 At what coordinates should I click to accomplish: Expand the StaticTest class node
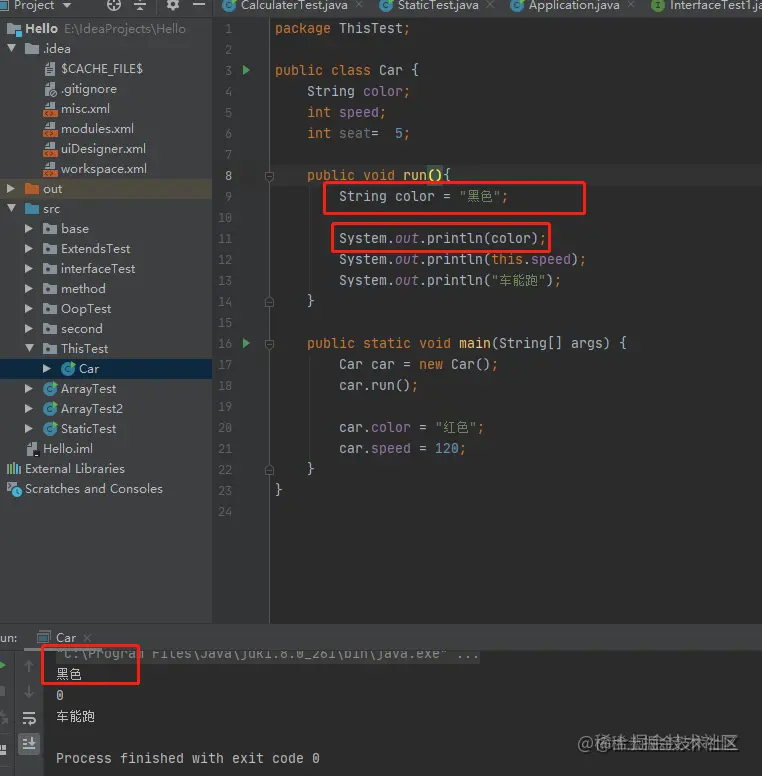[x=29, y=429]
